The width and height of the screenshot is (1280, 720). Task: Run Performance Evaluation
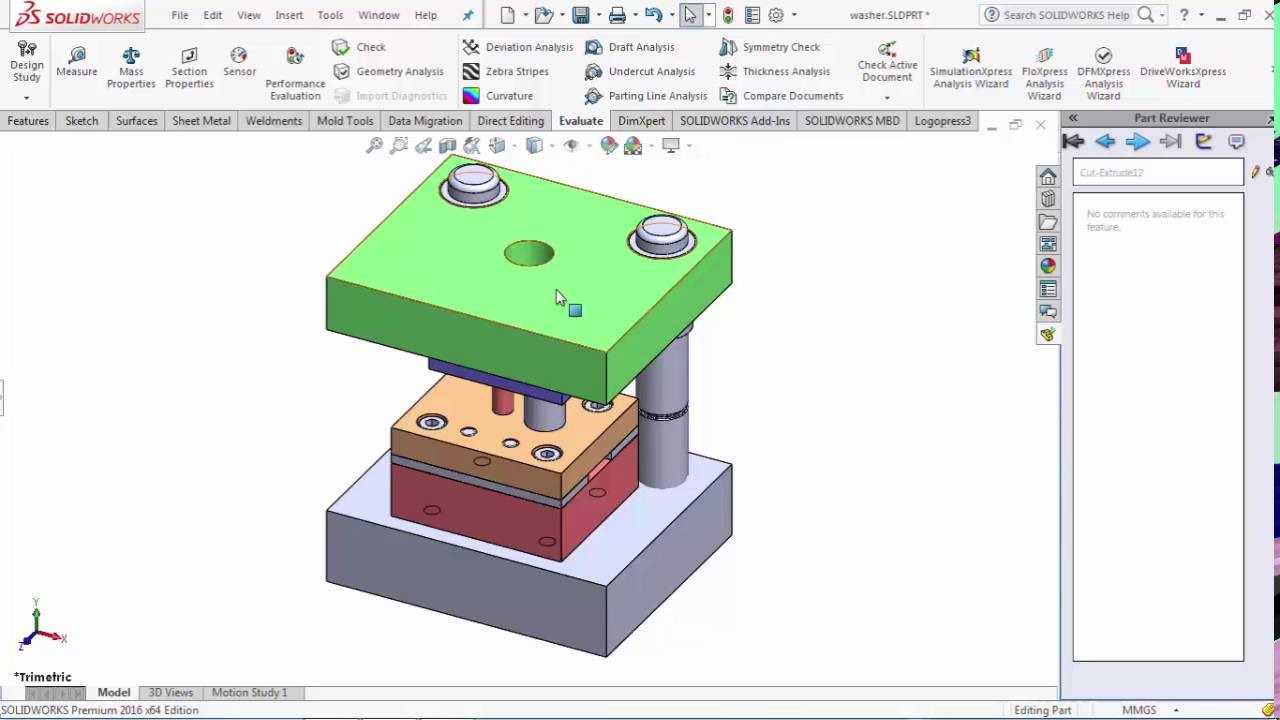coord(295,73)
